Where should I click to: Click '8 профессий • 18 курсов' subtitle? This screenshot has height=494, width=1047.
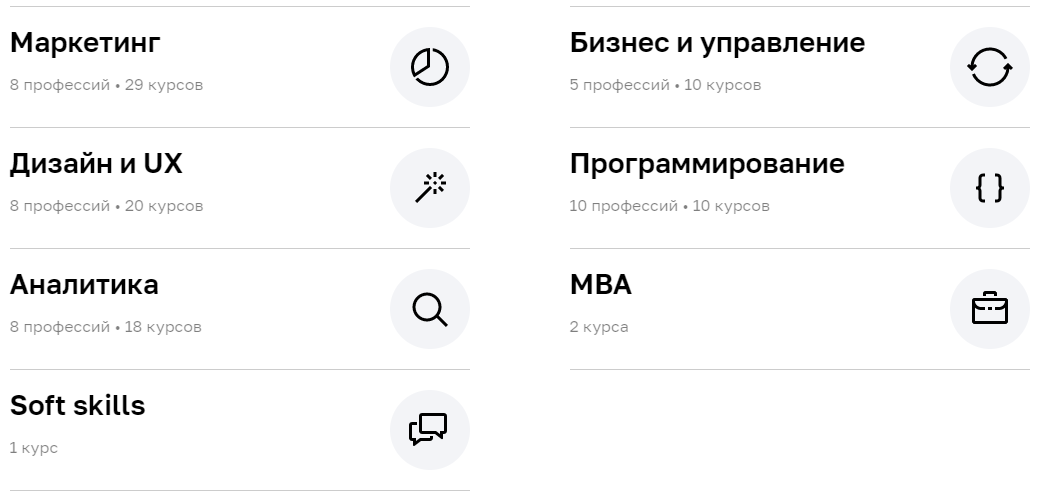[106, 327]
